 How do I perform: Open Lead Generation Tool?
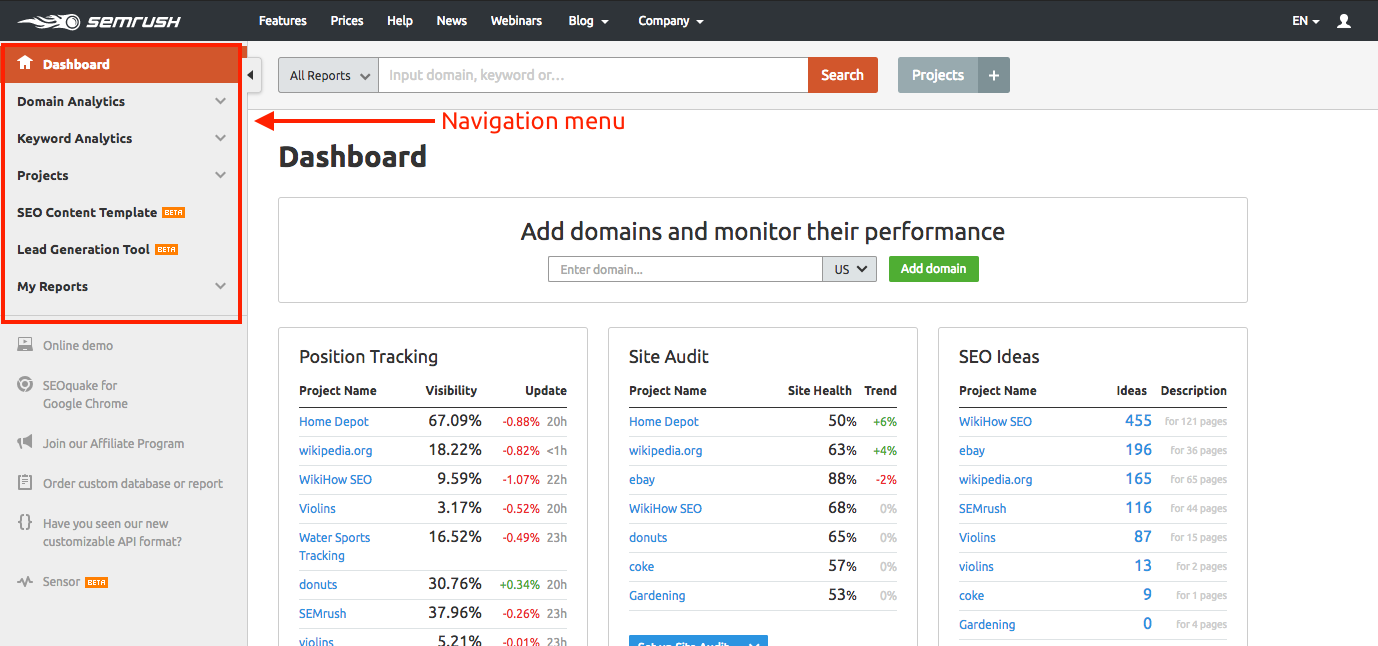pyautogui.click(x=83, y=249)
